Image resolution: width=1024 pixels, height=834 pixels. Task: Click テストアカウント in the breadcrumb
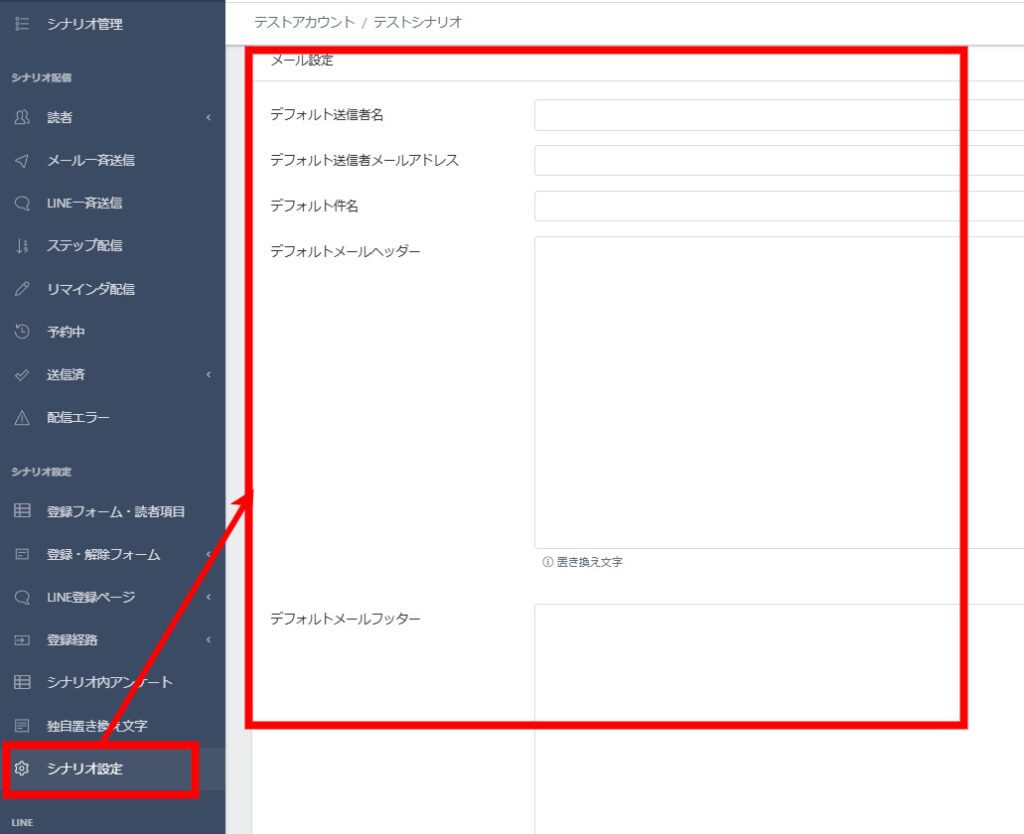(304, 22)
